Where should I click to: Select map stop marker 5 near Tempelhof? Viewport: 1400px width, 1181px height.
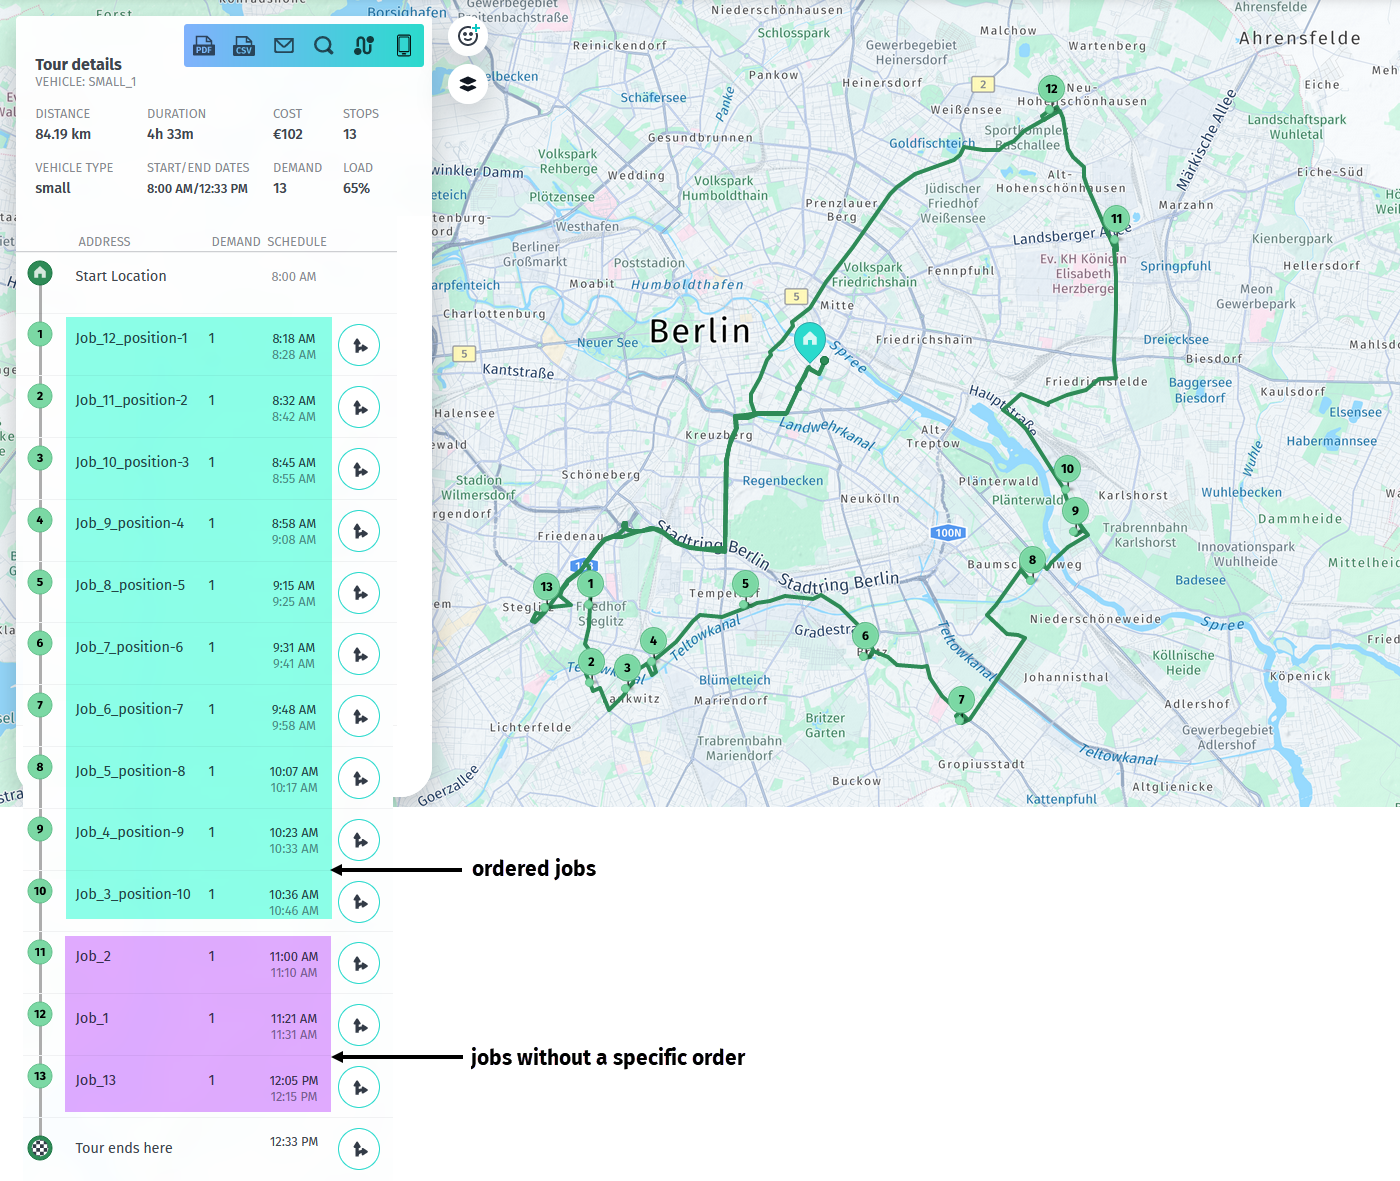pos(745,584)
